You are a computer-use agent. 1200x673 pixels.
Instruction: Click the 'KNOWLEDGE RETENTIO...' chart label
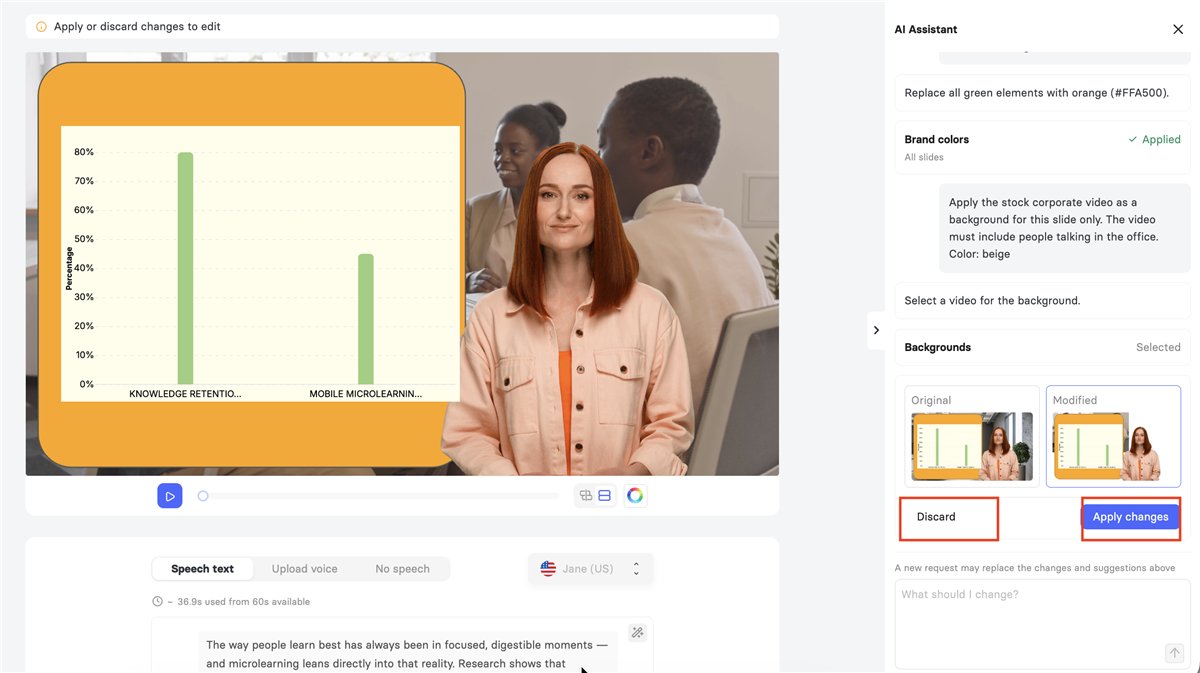[185, 394]
